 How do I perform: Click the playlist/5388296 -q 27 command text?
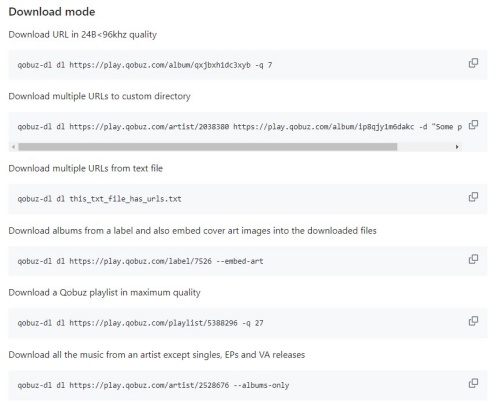click(x=140, y=323)
